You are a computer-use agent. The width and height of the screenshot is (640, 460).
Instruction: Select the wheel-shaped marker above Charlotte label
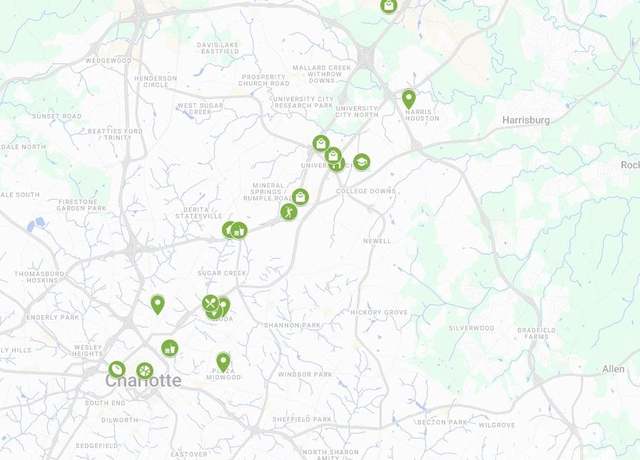coord(144,371)
